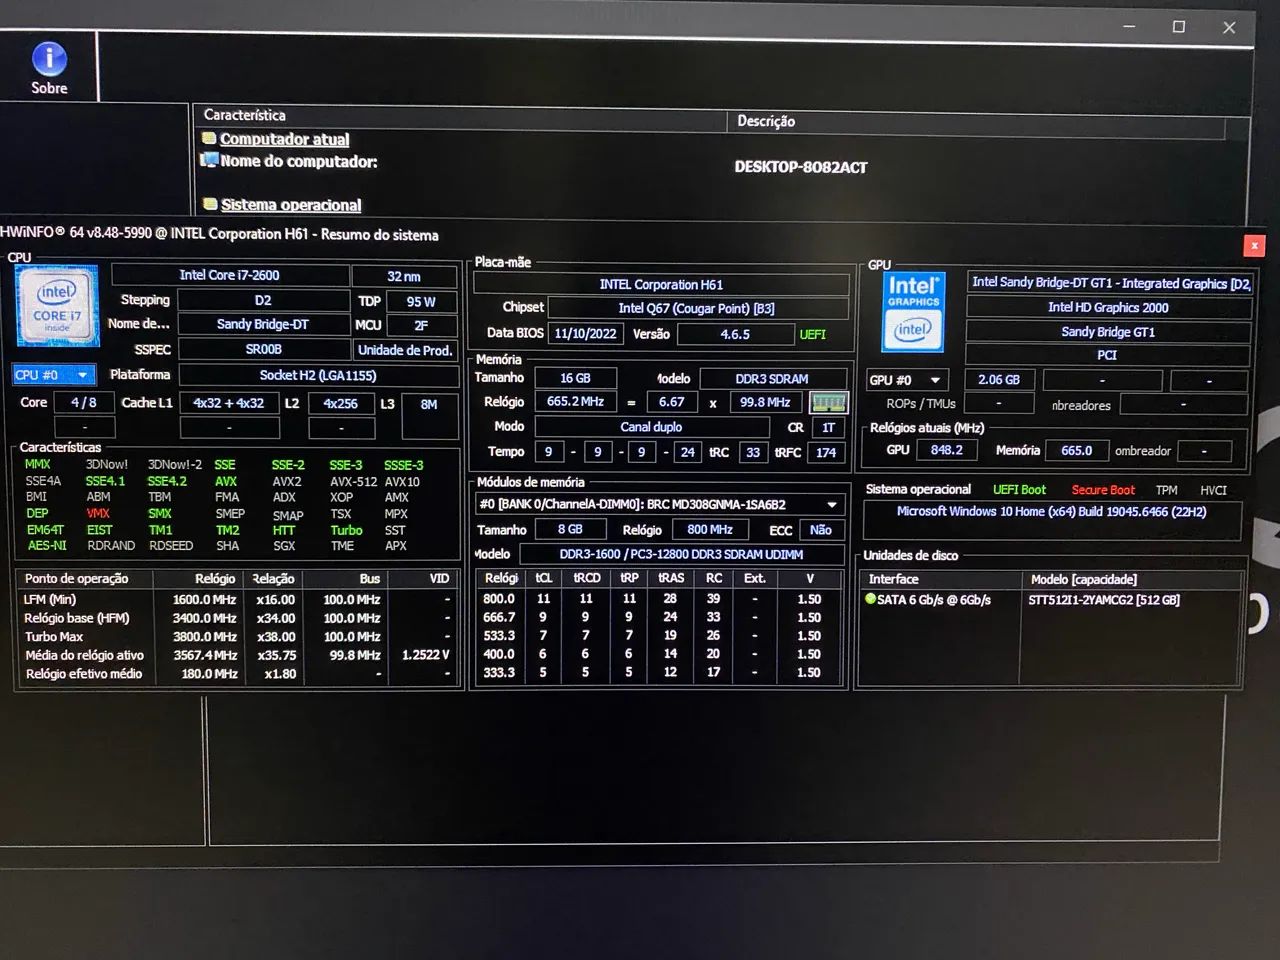Image resolution: width=1280 pixels, height=960 pixels.
Task: Click the red VMX feature flag
Action: click(x=98, y=513)
